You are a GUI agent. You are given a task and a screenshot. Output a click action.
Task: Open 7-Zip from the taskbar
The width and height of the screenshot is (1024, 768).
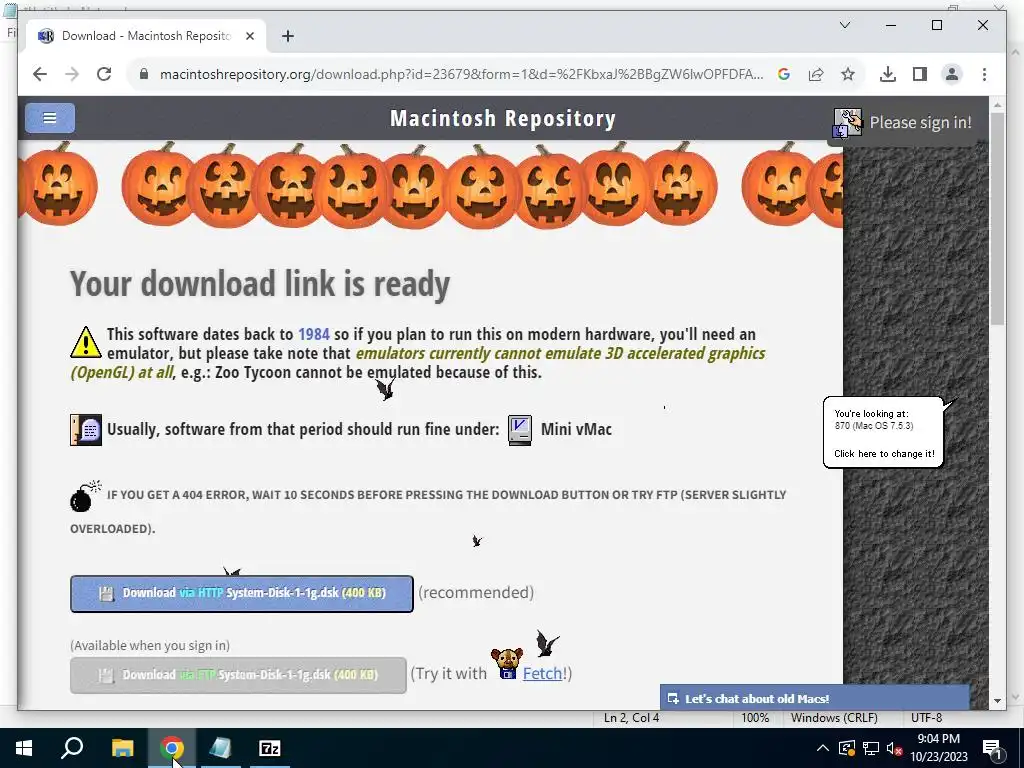[270, 748]
